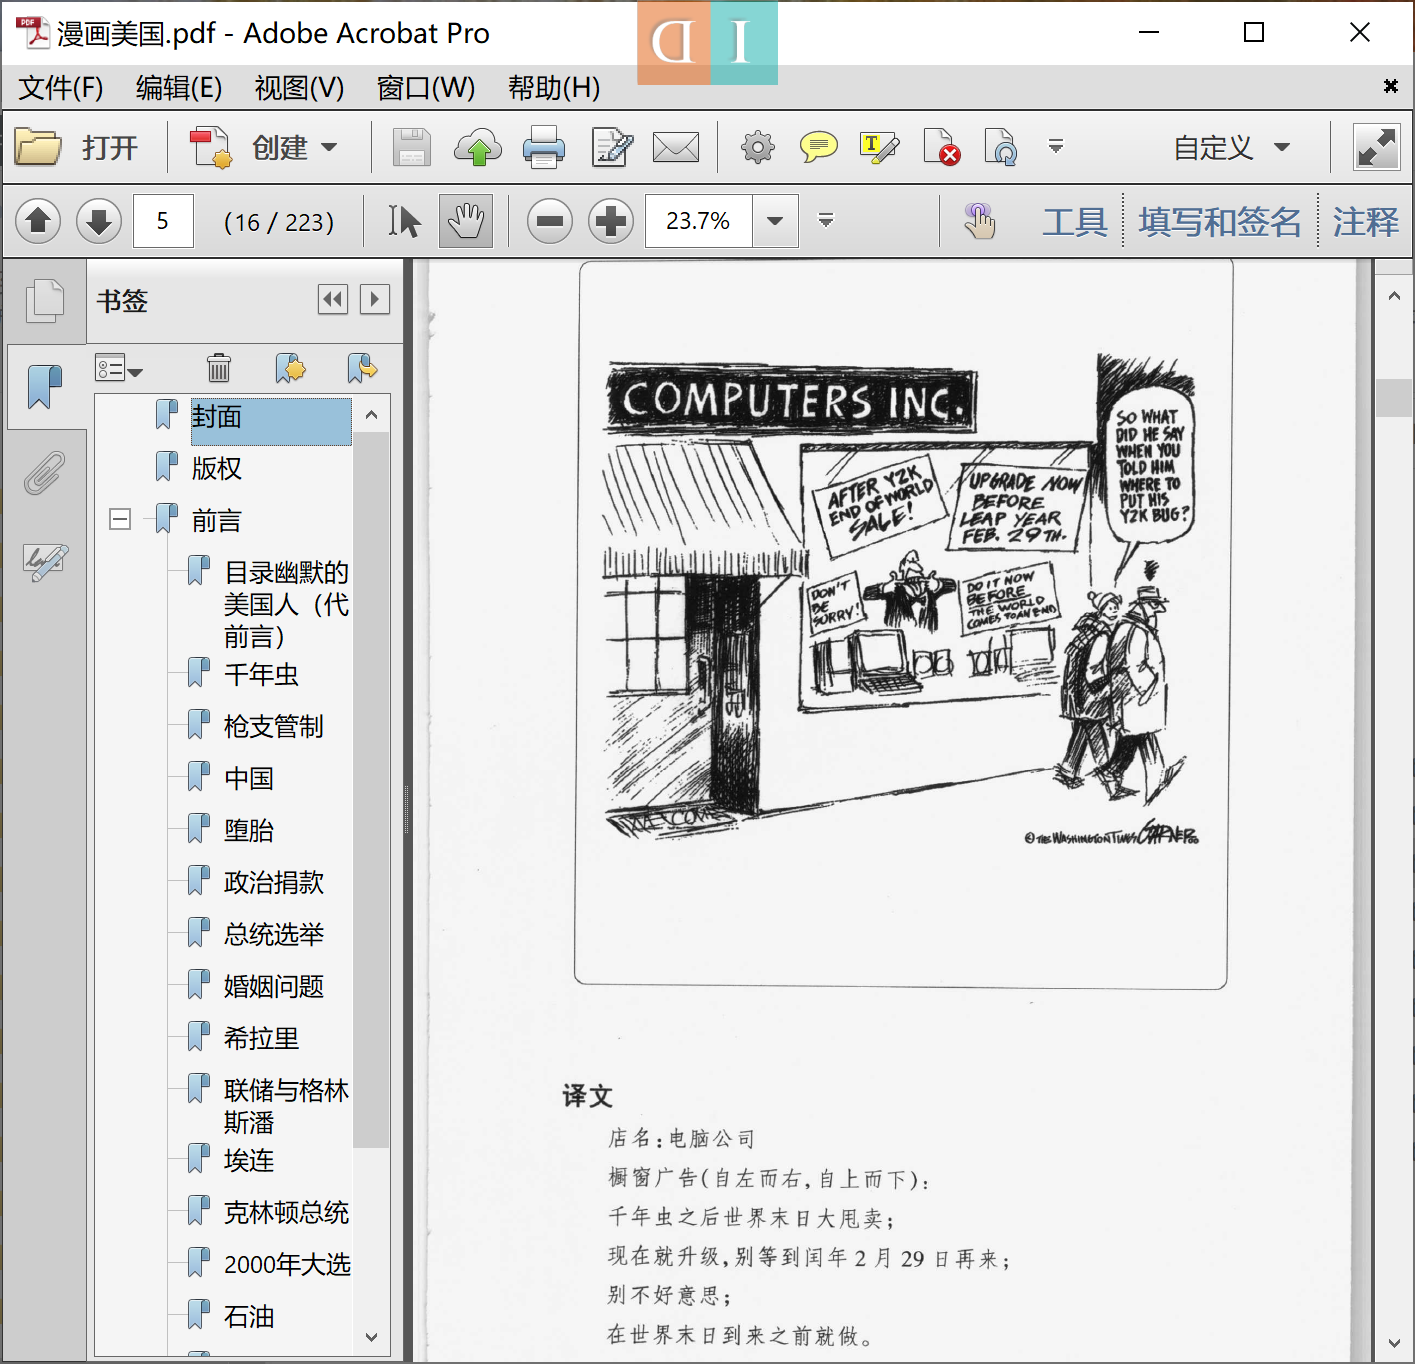The height and width of the screenshot is (1364, 1415).
Task: Click the rotate page icon
Action: [1001, 148]
